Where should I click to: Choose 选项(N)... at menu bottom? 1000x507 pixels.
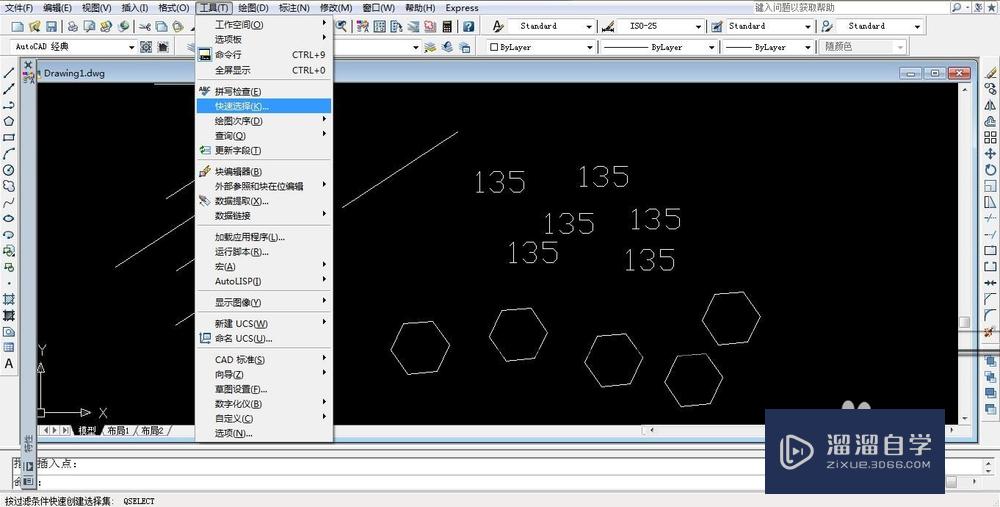pyautogui.click(x=264, y=434)
